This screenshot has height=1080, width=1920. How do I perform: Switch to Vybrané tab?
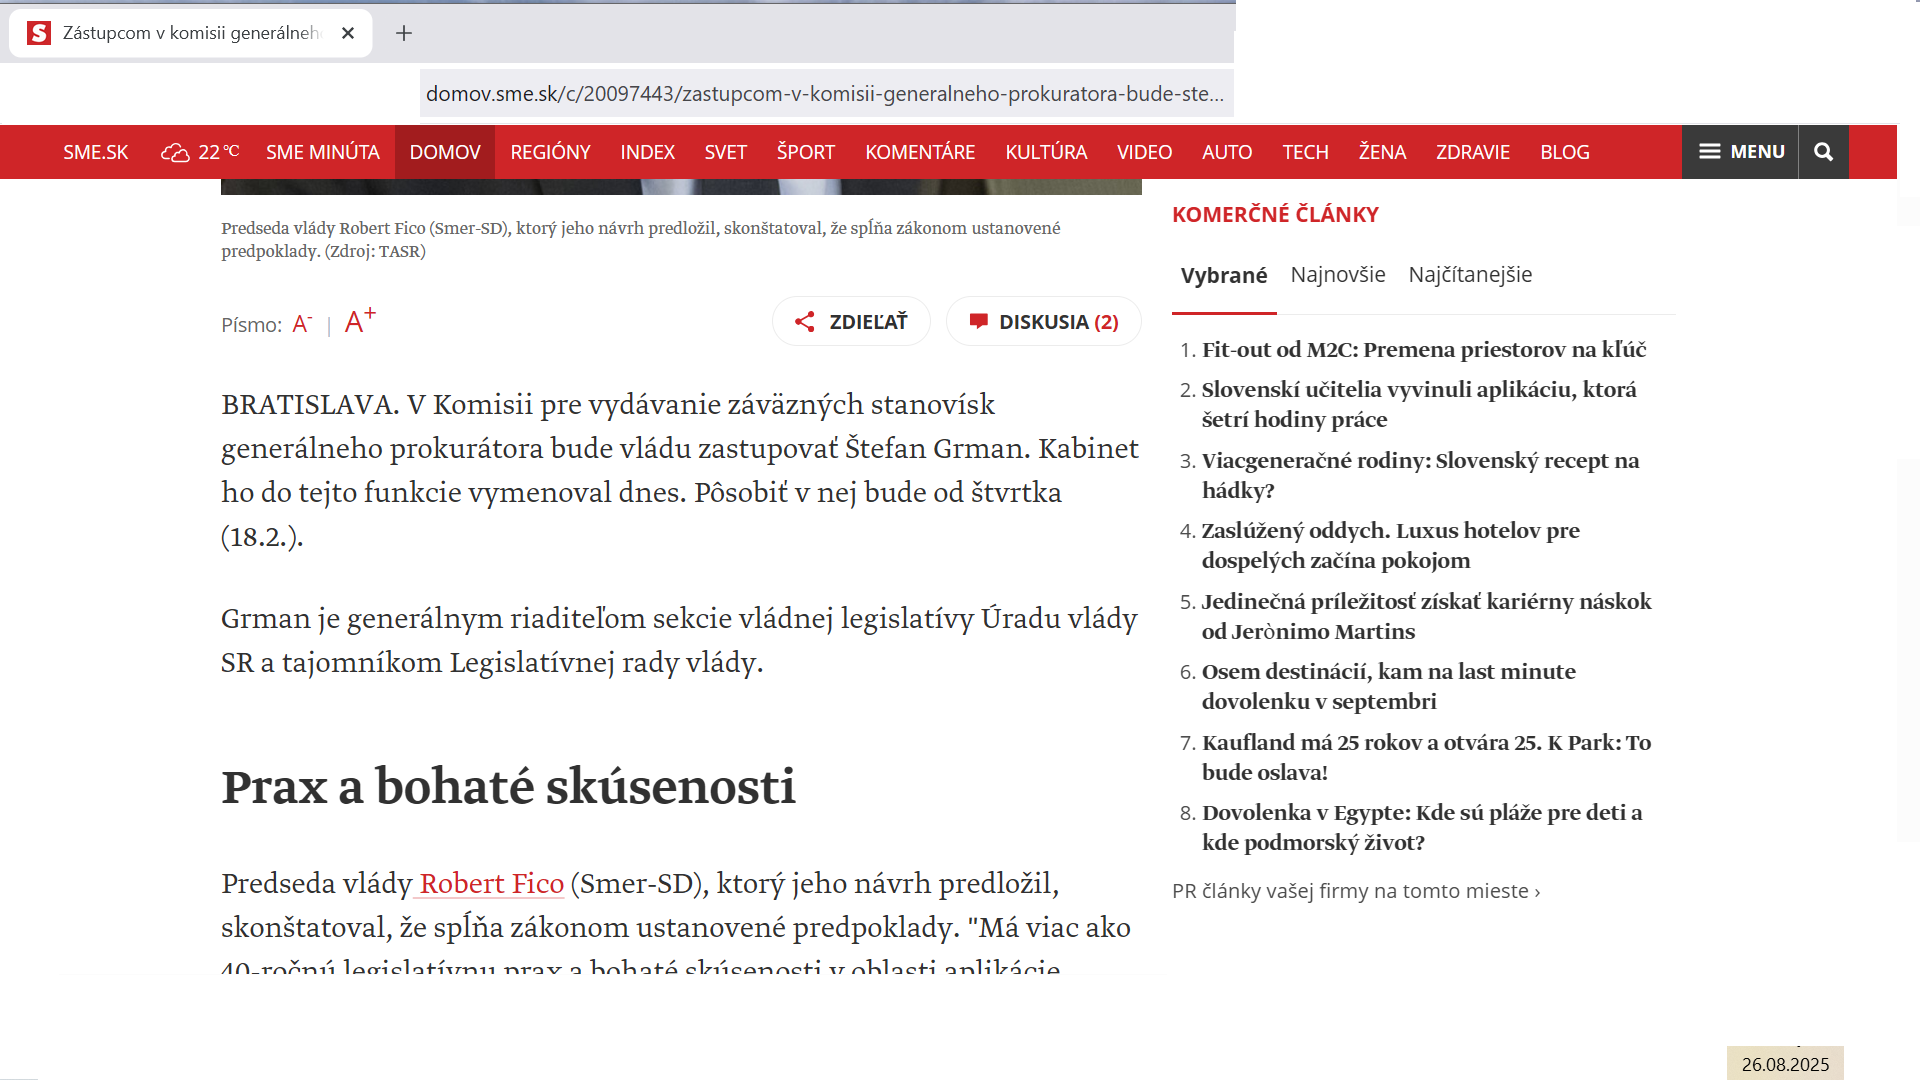coord(1224,276)
